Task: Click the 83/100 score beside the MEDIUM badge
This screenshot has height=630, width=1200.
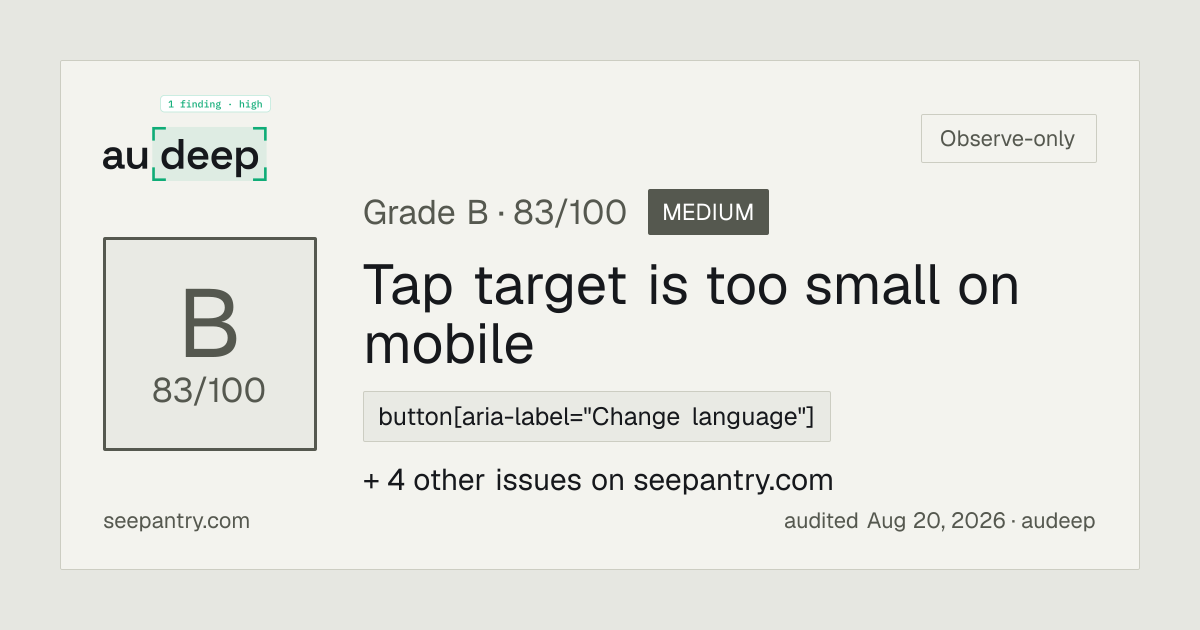Action: coord(570,213)
